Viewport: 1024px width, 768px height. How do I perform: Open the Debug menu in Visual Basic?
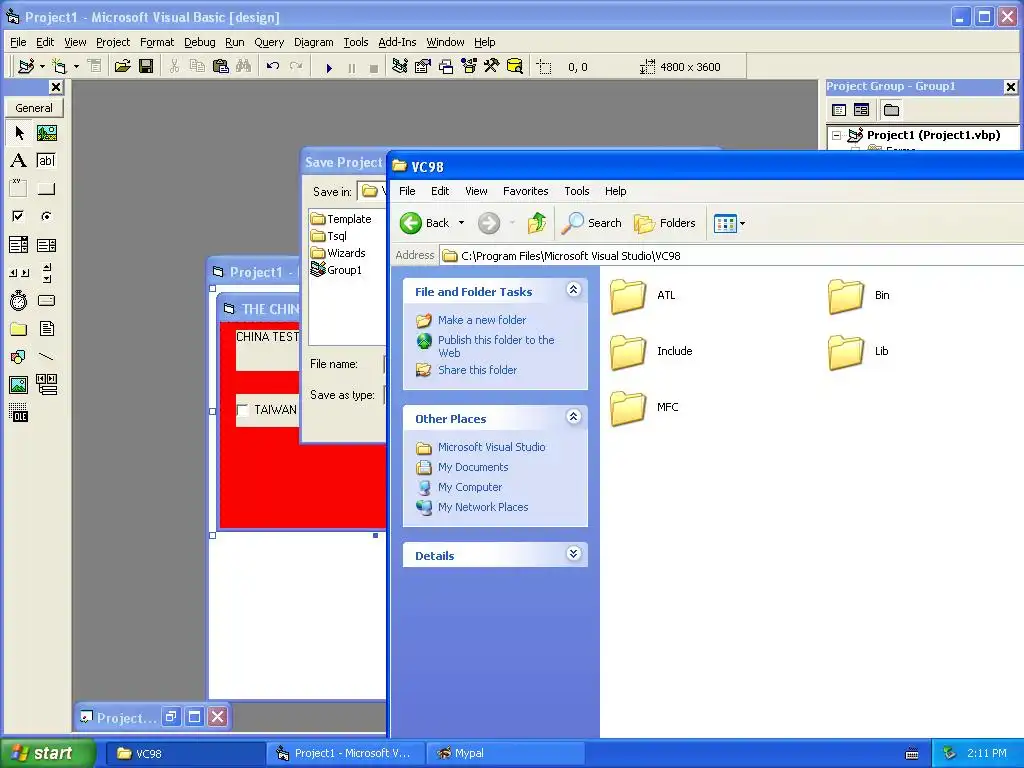[199, 42]
